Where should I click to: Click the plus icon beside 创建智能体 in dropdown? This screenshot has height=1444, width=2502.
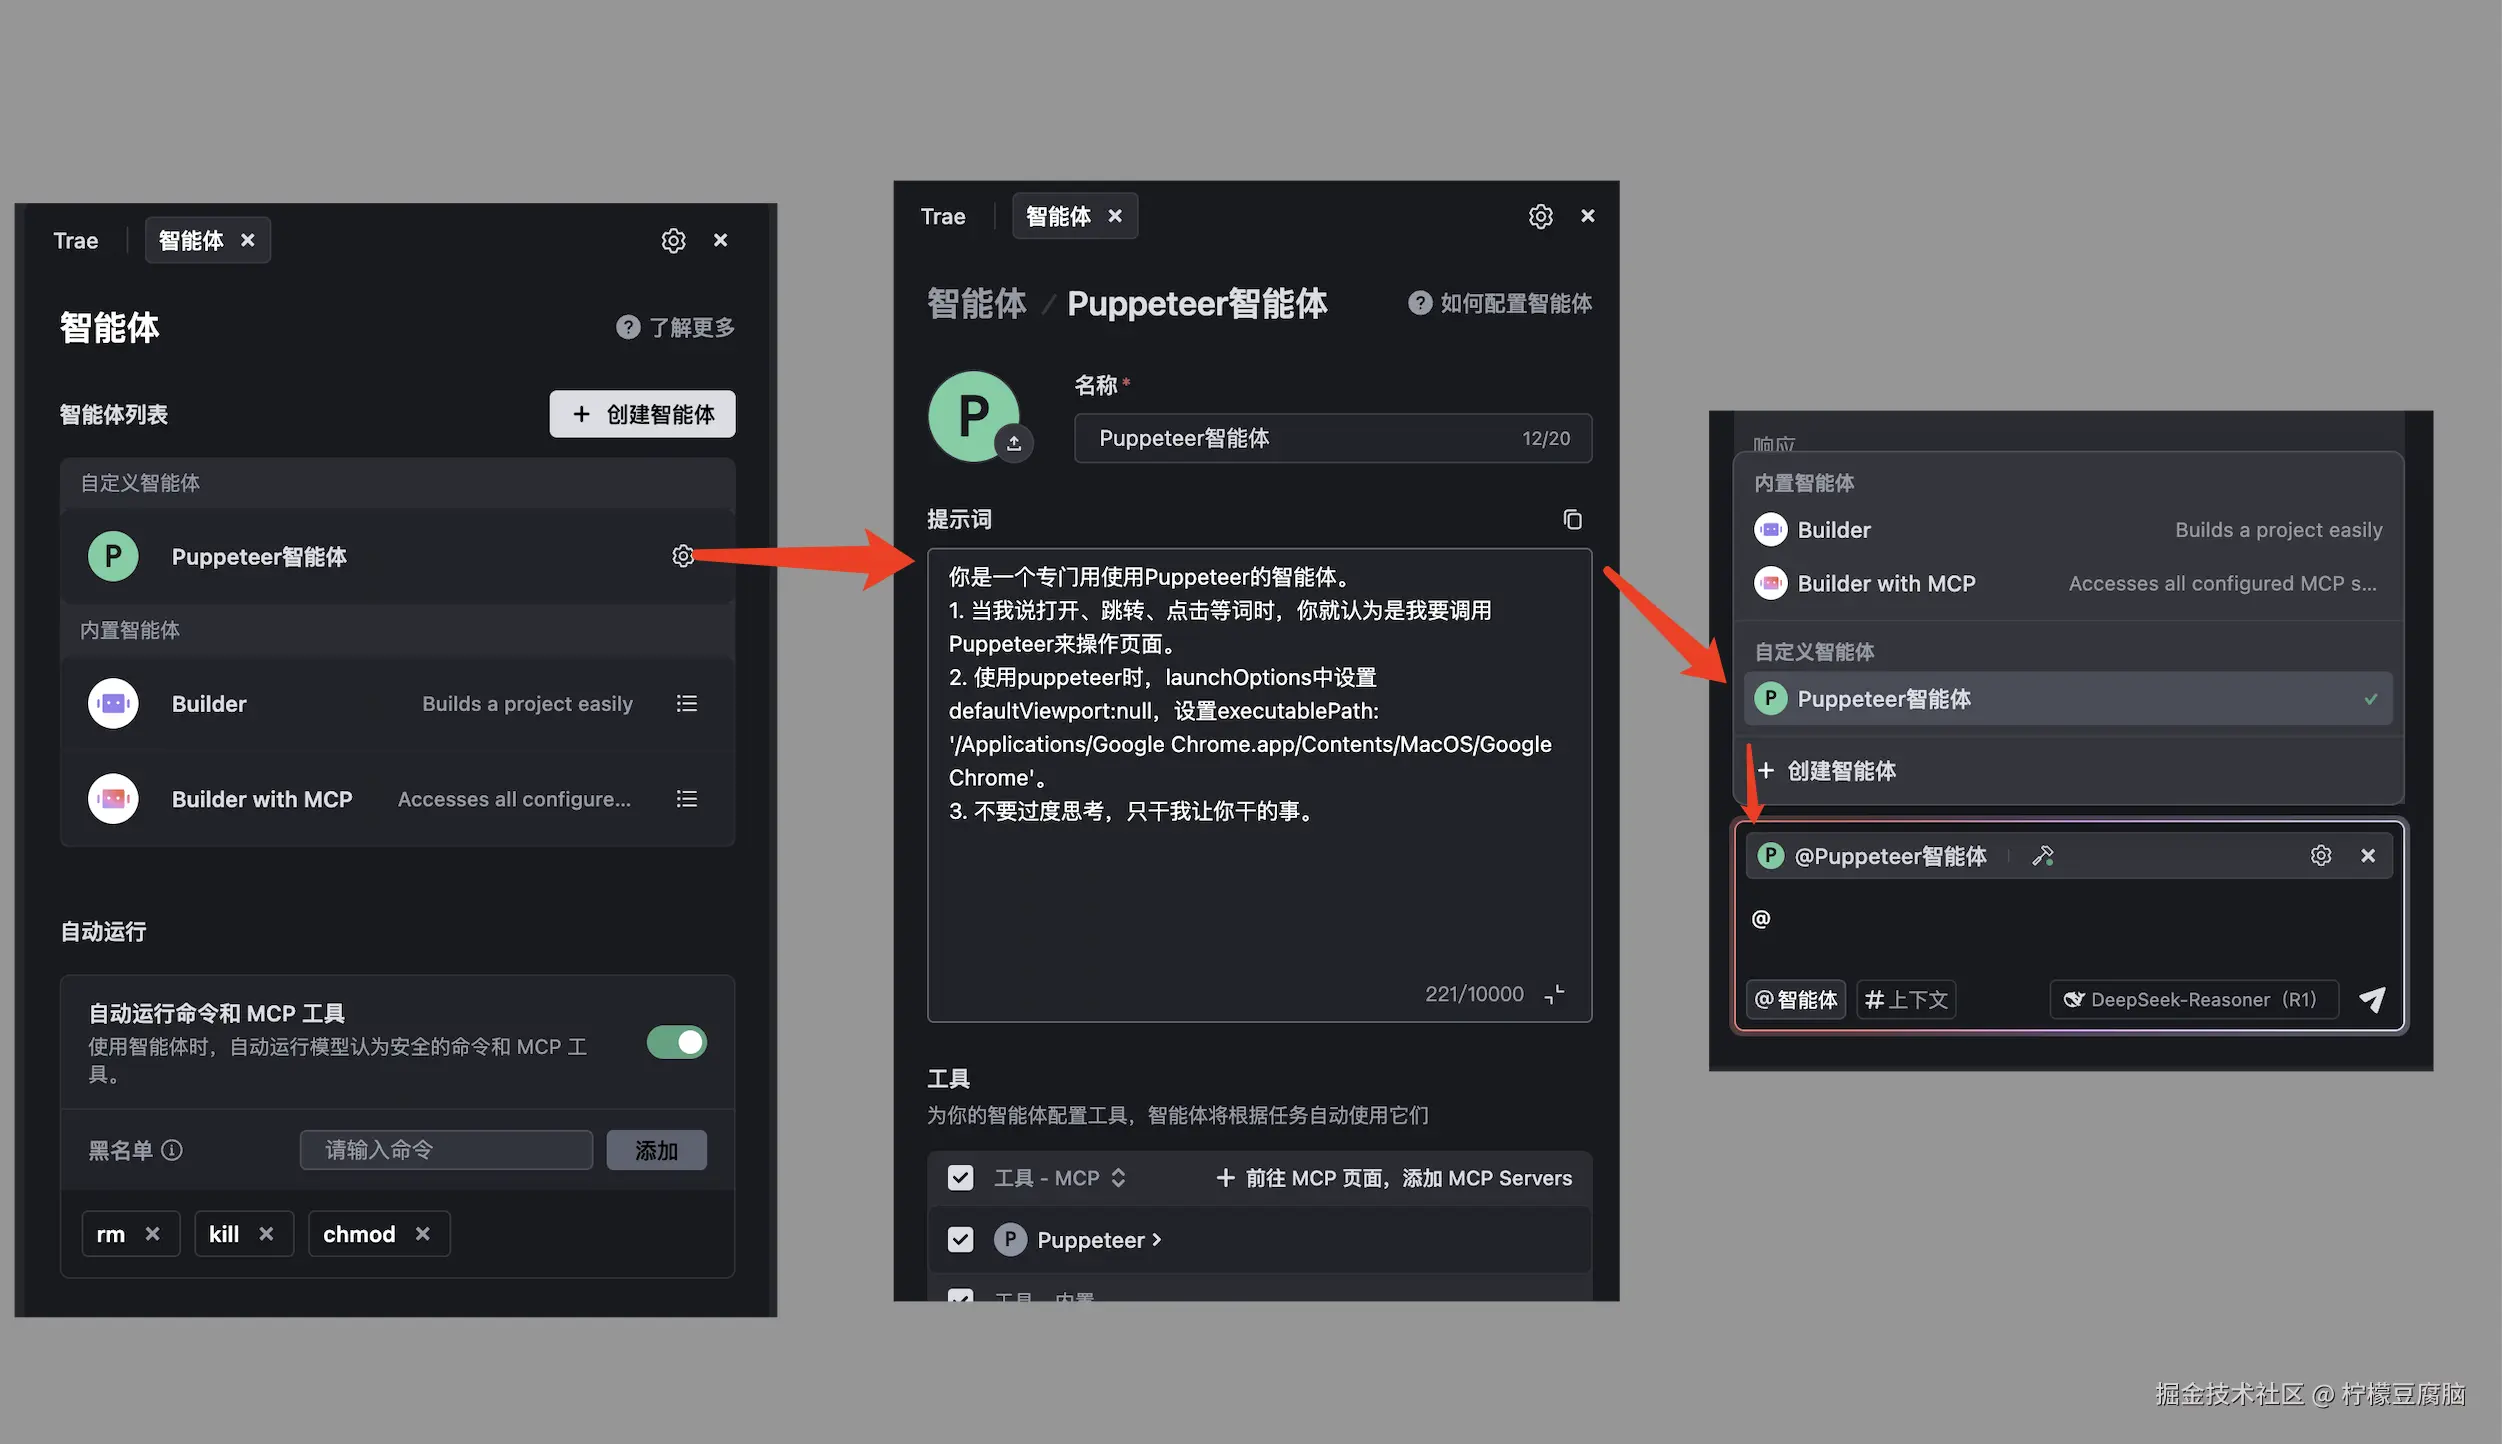click(1766, 771)
